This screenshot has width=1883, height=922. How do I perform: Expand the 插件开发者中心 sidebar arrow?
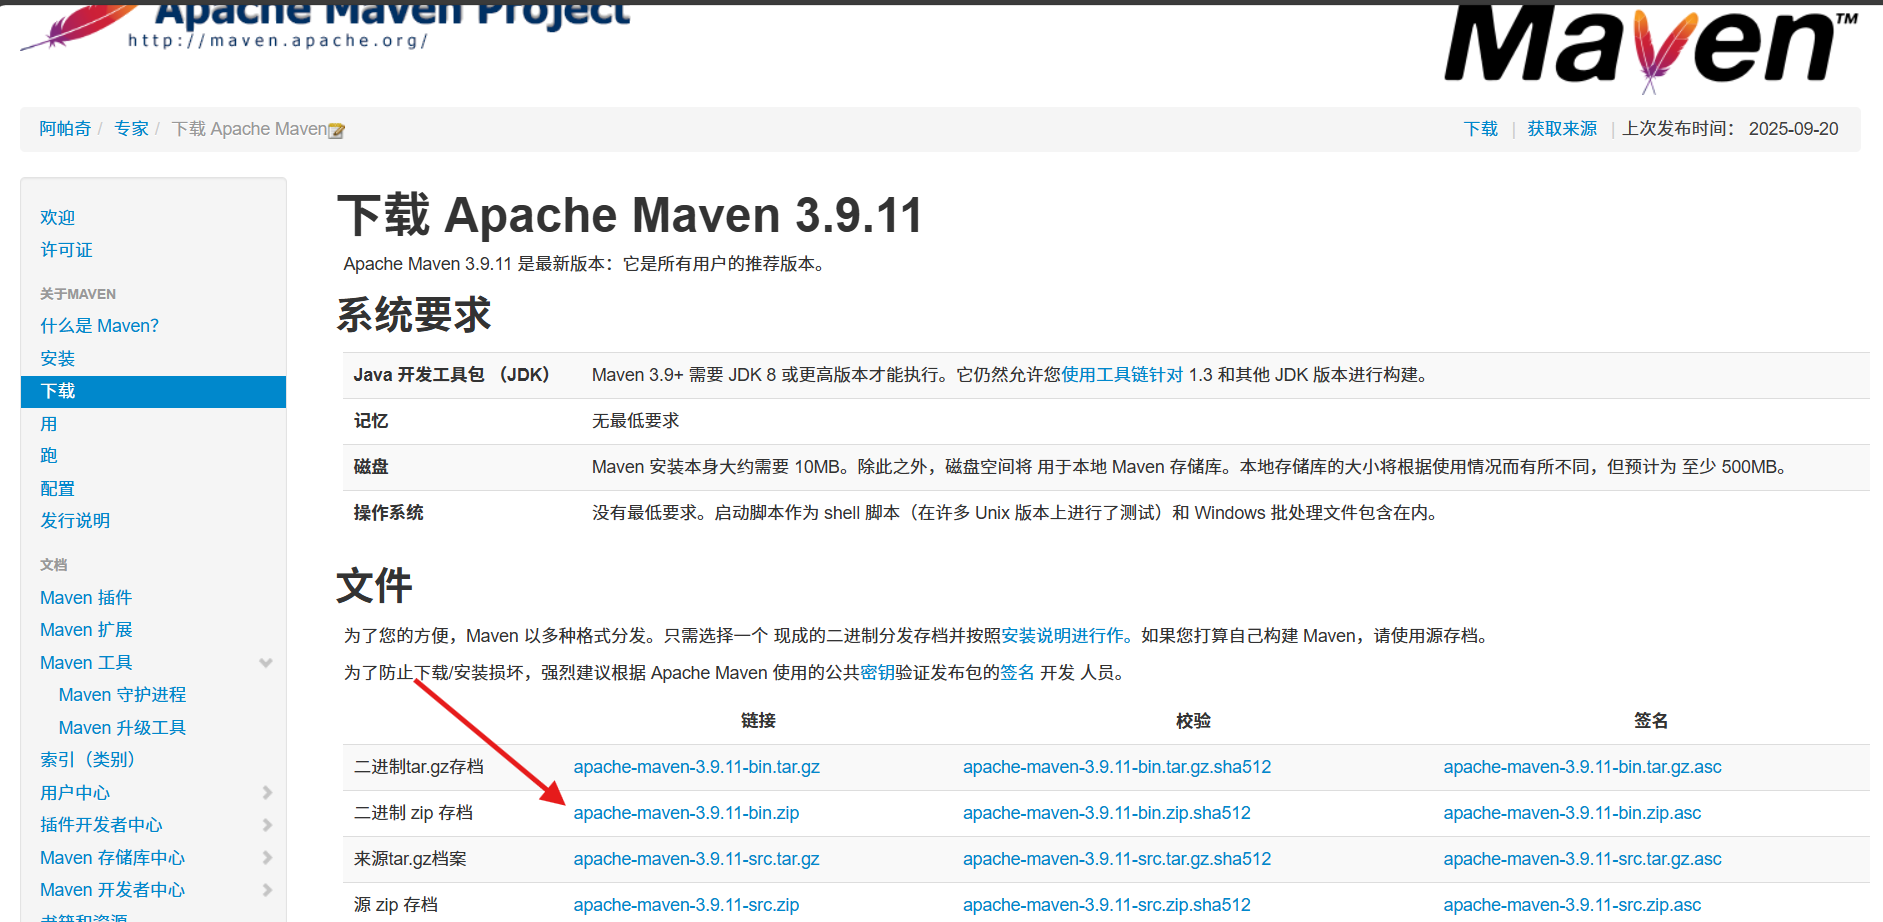click(x=267, y=825)
